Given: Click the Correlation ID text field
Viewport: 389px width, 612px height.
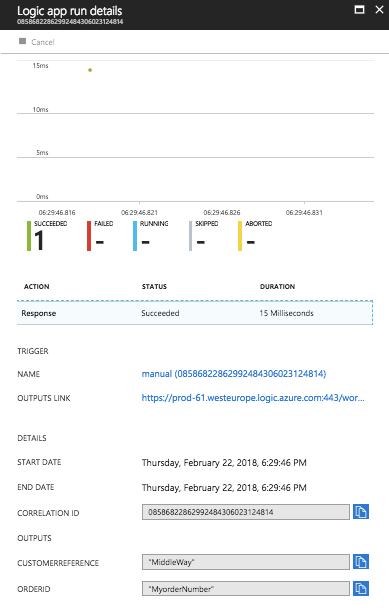Looking at the screenshot, I should [x=246, y=512].
